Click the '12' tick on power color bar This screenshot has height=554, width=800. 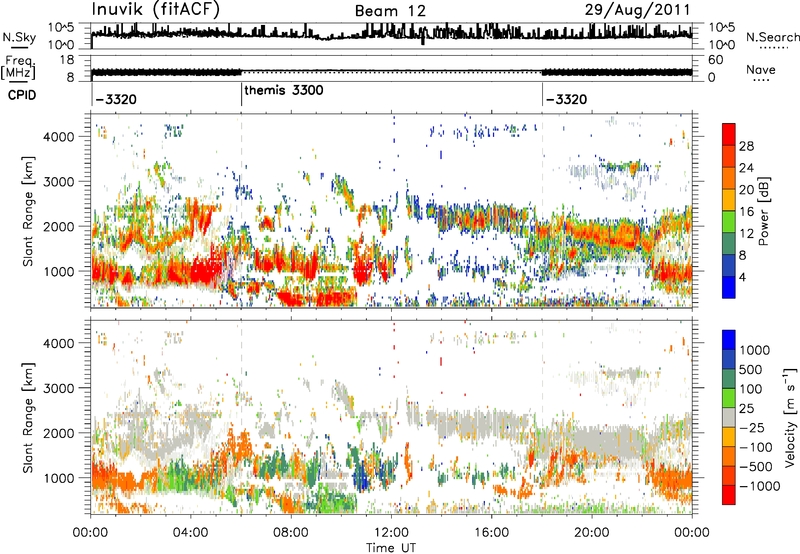[x=746, y=234]
